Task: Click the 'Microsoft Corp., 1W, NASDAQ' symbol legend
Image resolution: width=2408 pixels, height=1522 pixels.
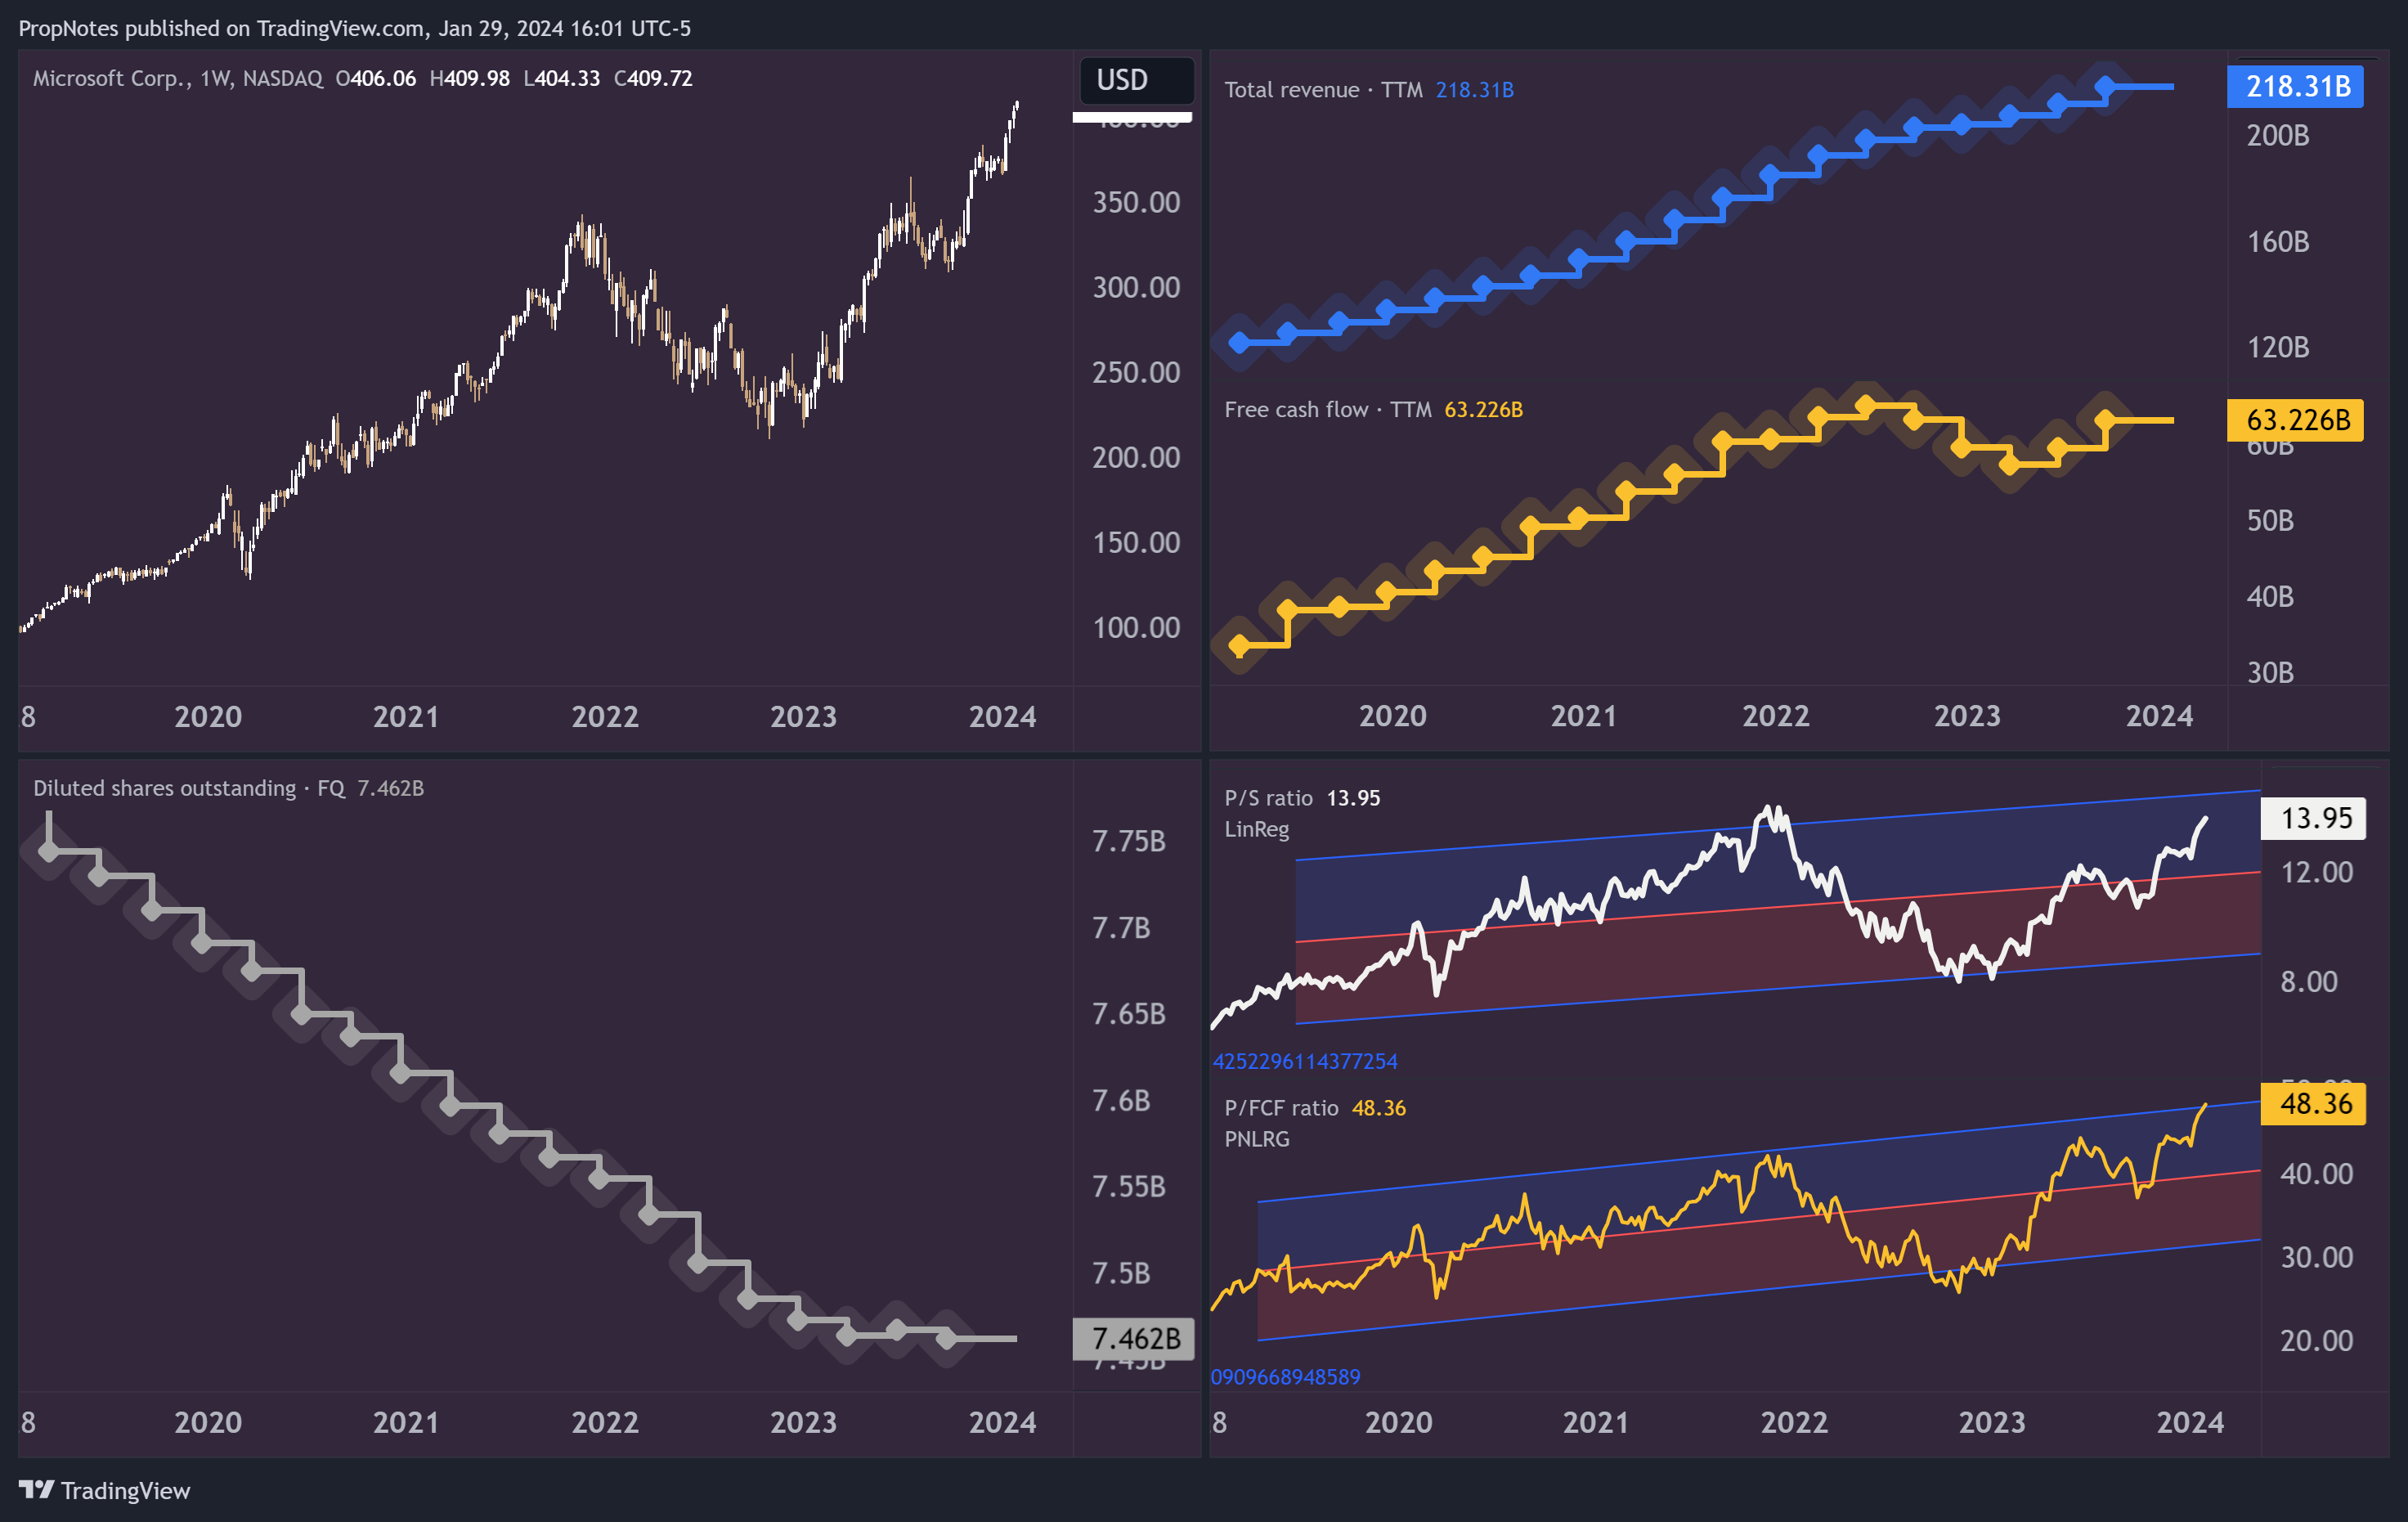Action: (x=178, y=78)
